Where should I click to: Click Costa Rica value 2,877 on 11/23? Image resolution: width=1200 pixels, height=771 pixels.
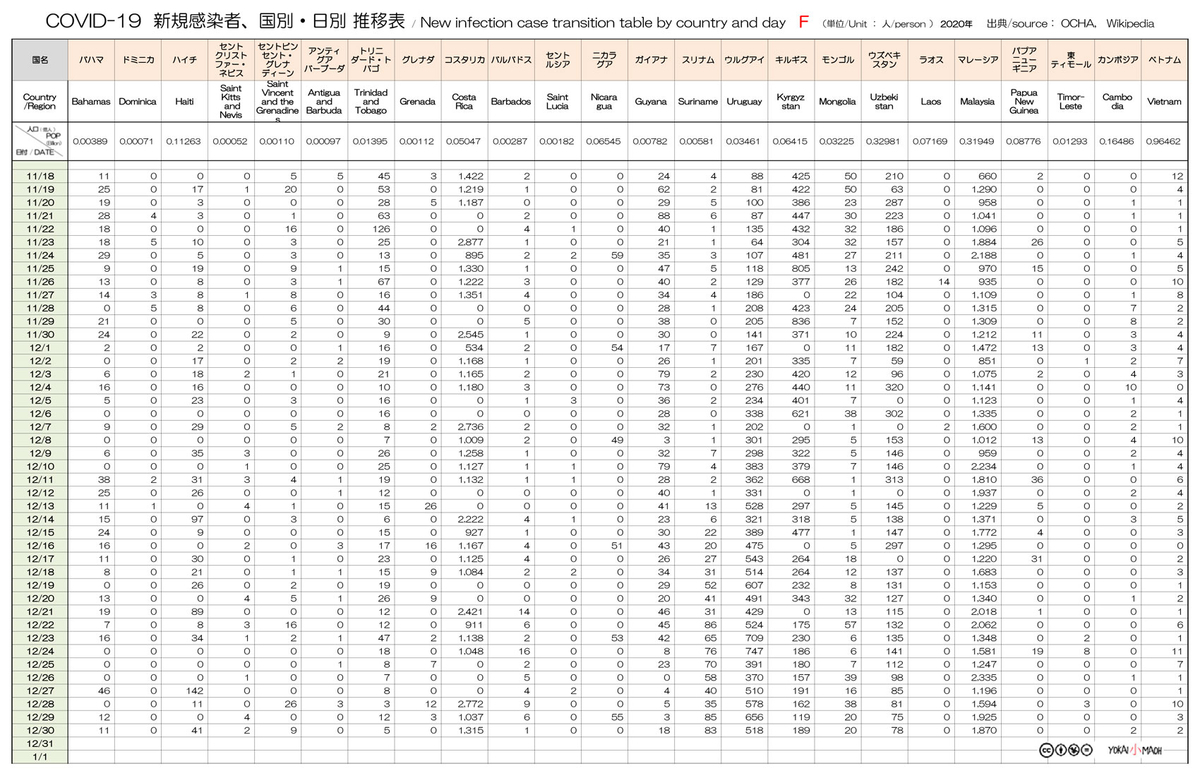coord(470,241)
